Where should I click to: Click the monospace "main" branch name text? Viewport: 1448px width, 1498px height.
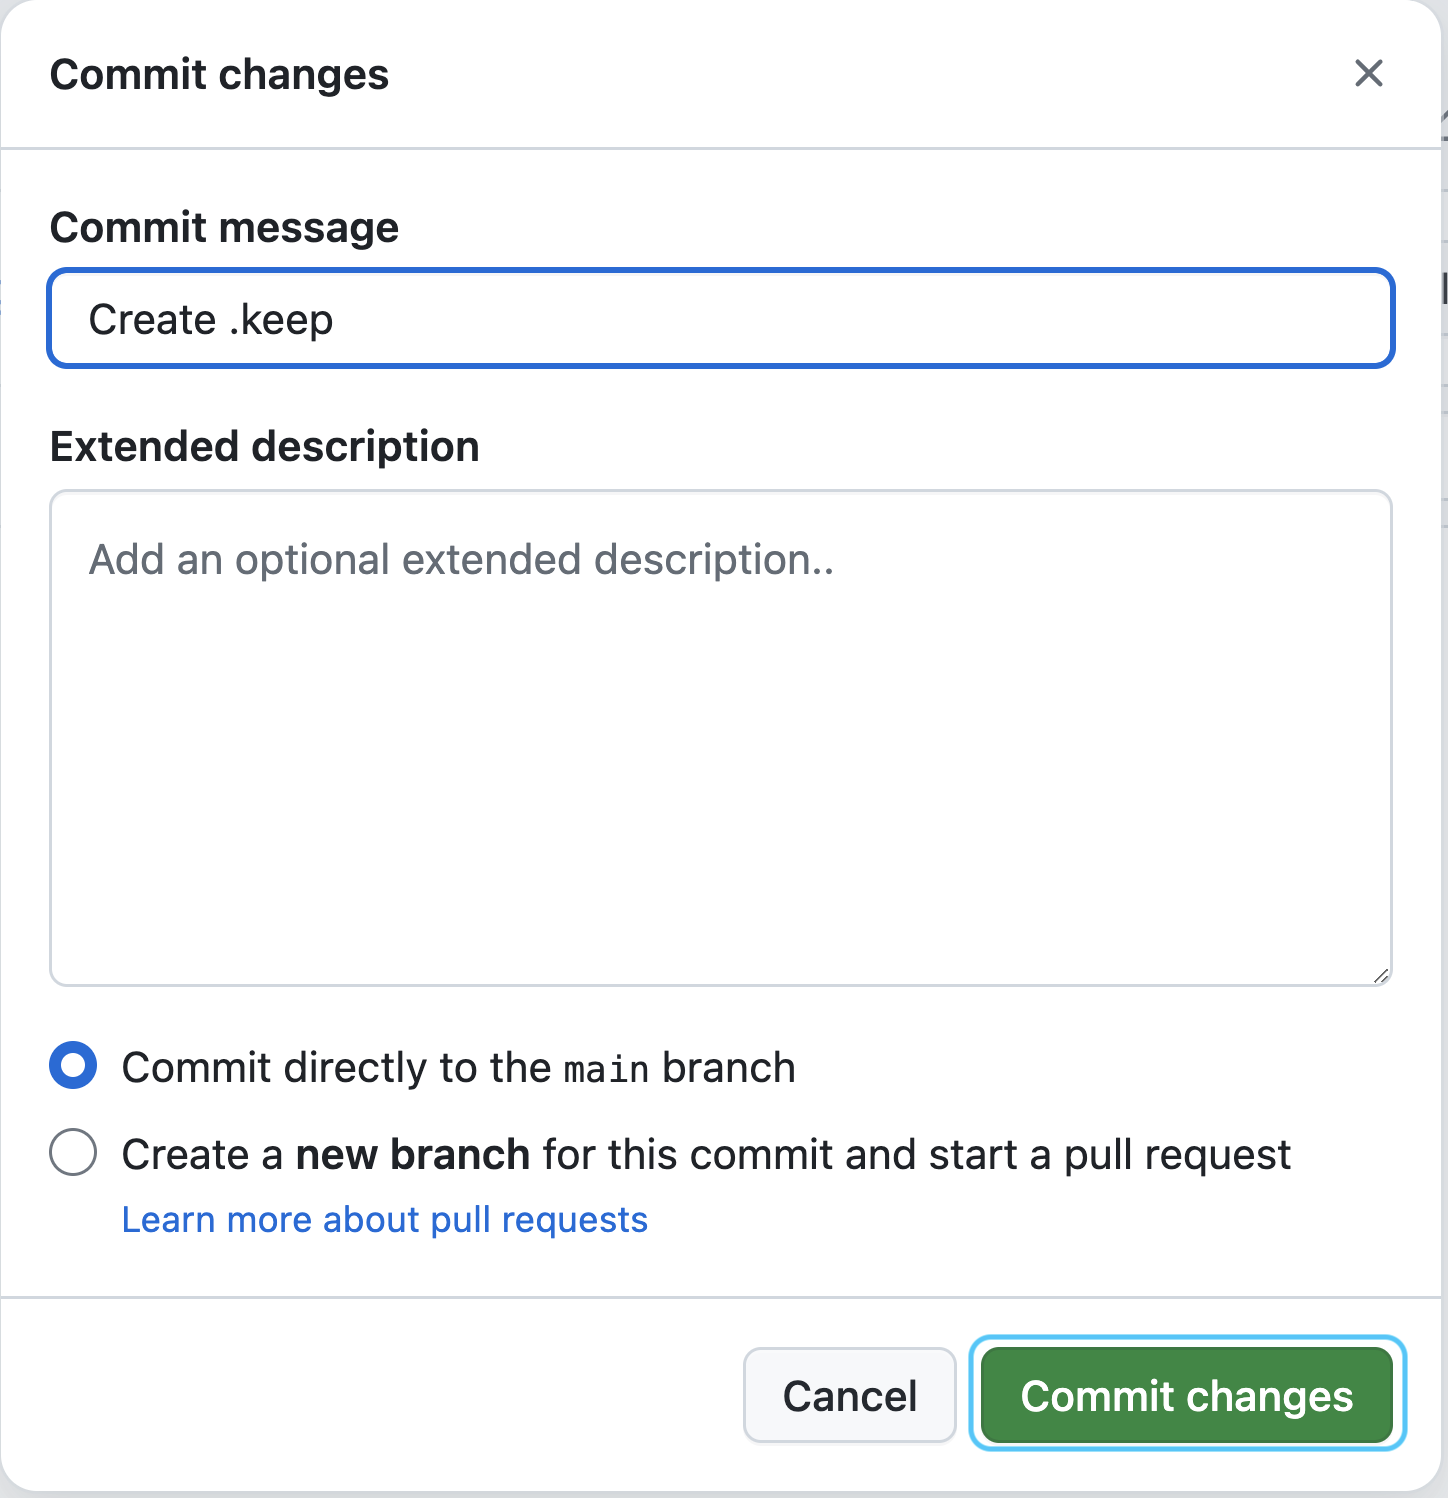pos(607,1070)
